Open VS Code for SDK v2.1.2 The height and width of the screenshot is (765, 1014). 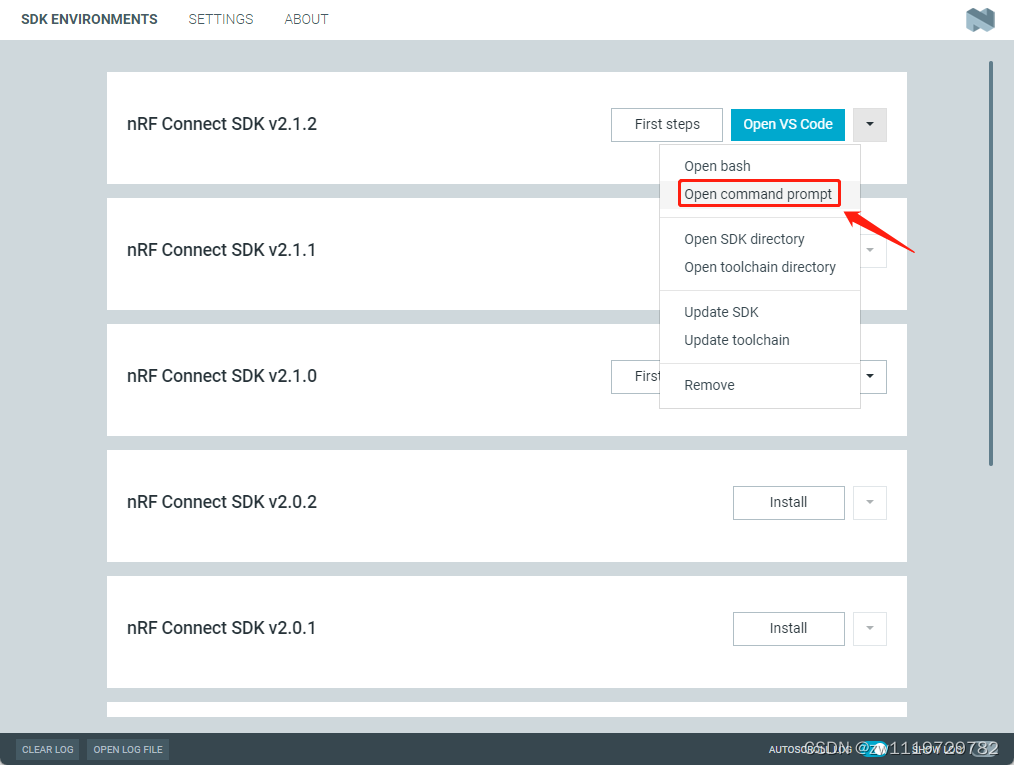click(x=787, y=124)
